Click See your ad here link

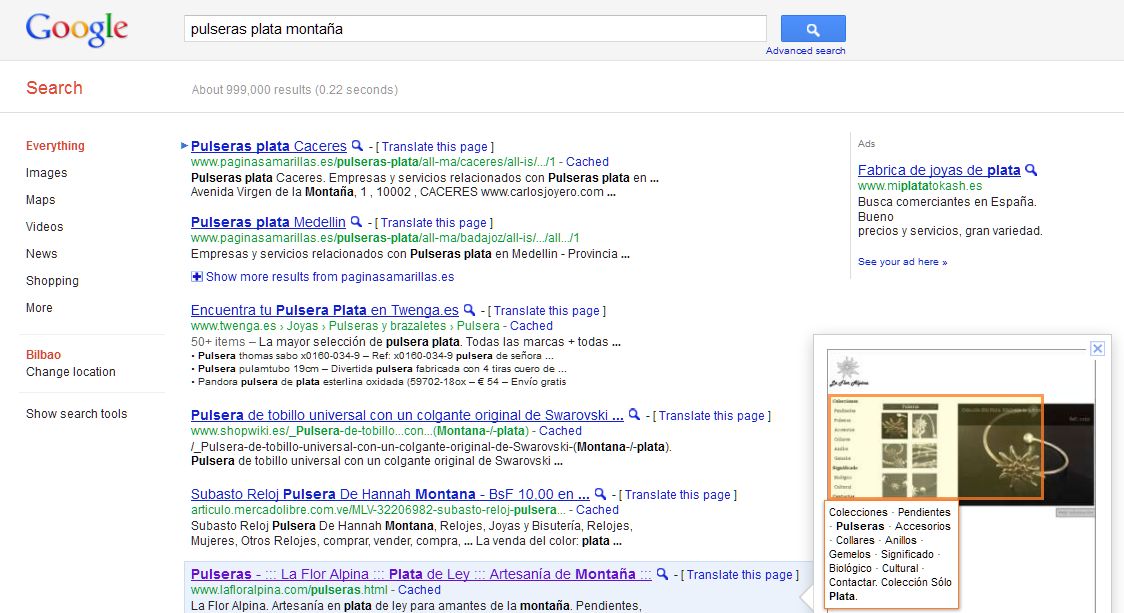coord(902,262)
